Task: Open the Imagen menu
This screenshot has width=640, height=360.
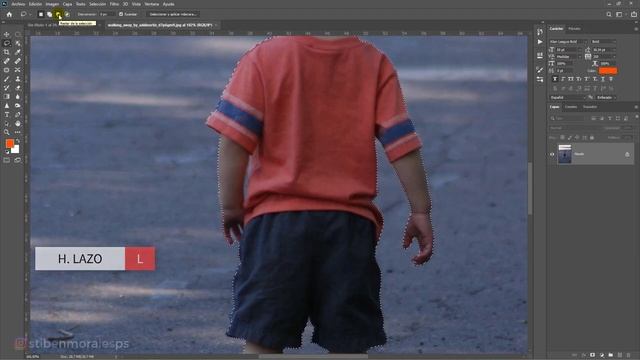Action: (52, 4)
